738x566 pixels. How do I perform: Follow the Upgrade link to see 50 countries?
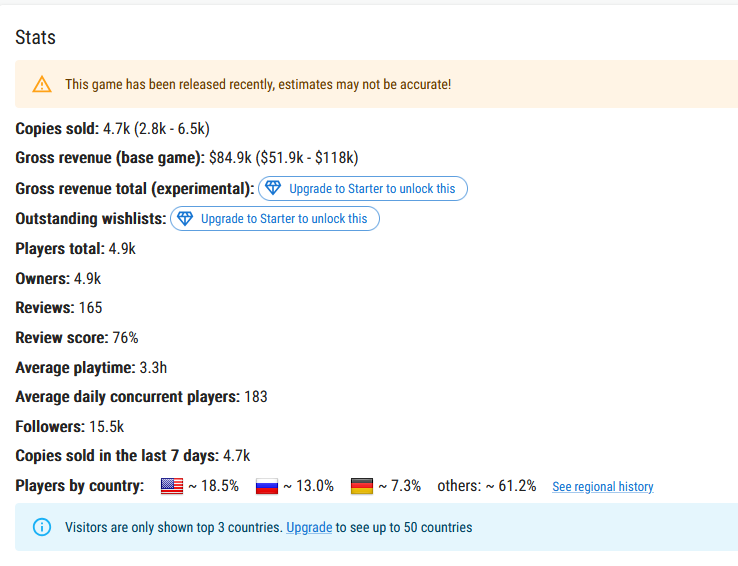pos(309,527)
